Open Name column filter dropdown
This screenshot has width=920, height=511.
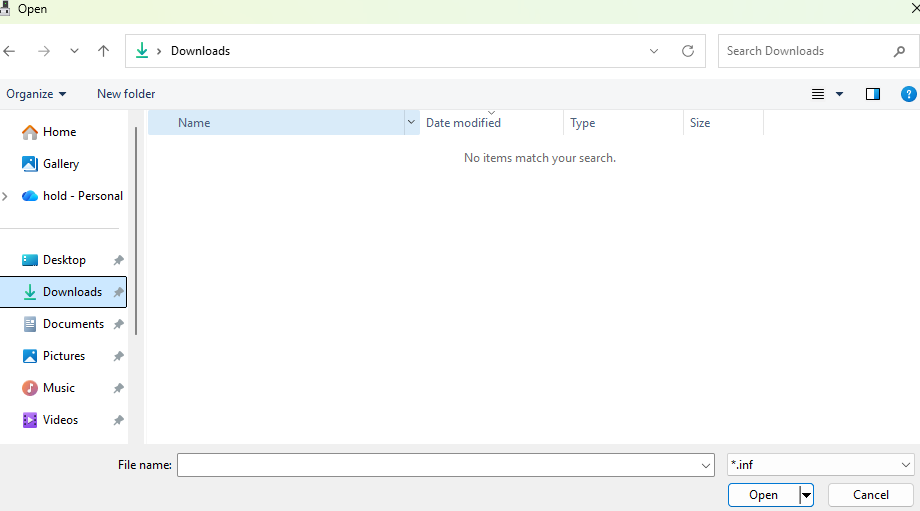[x=411, y=123]
